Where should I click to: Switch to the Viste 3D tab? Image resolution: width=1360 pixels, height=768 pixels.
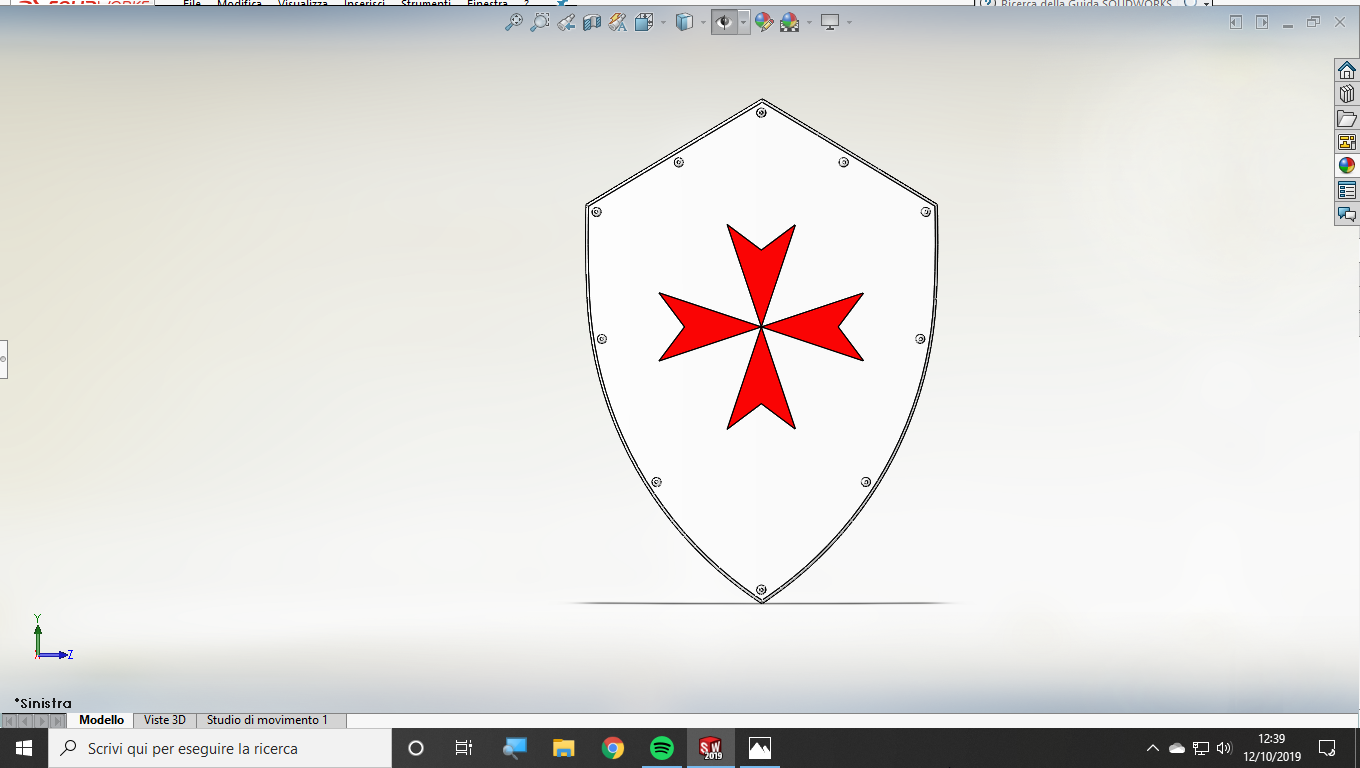(x=165, y=720)
